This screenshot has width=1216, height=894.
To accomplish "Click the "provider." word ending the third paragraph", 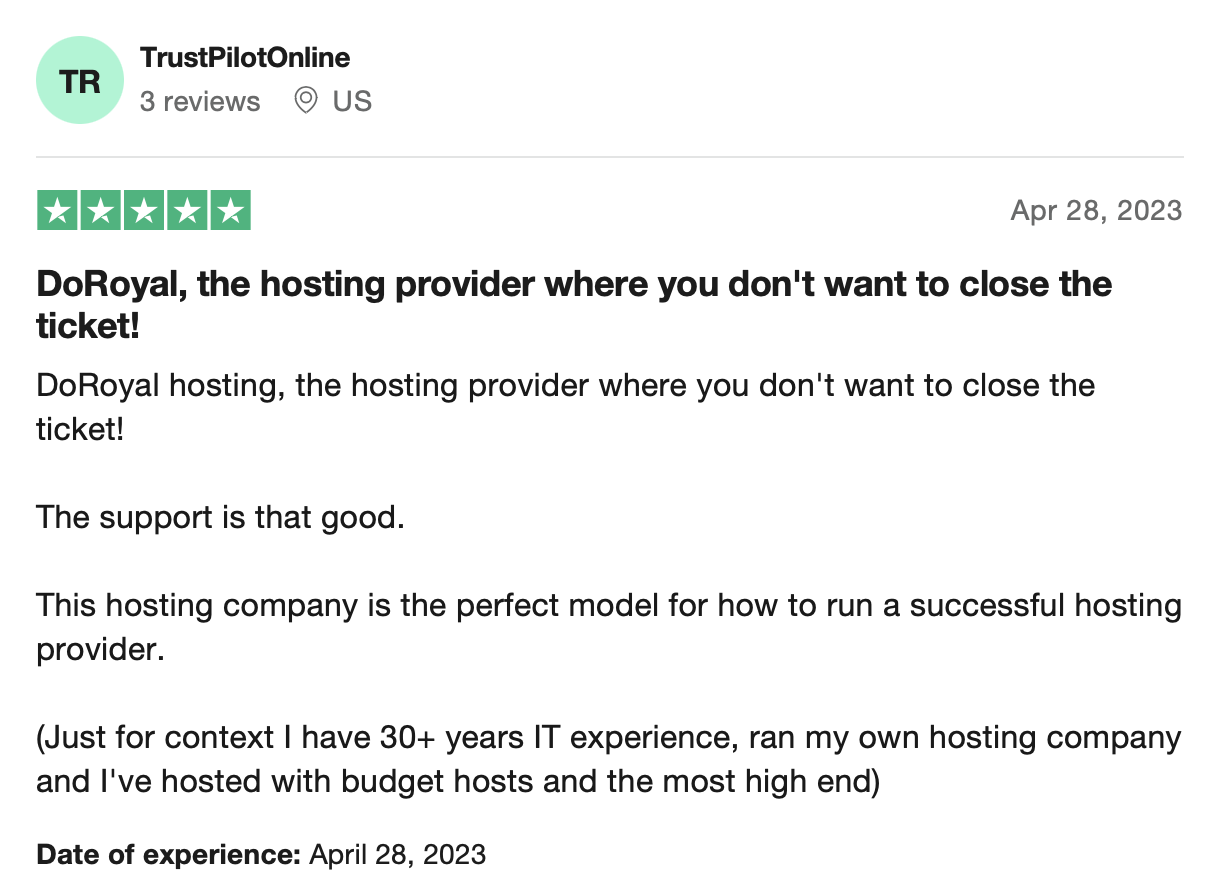I will click(100, 650).
